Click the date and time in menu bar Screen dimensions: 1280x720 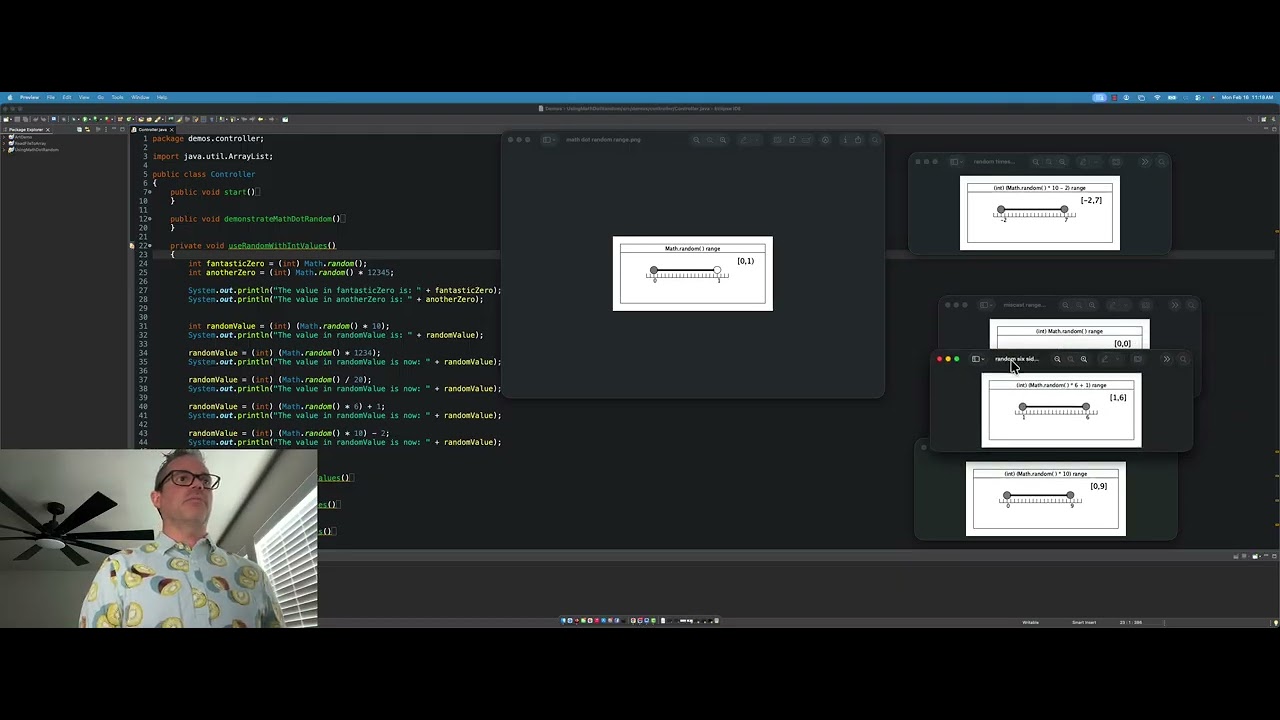1247,97
